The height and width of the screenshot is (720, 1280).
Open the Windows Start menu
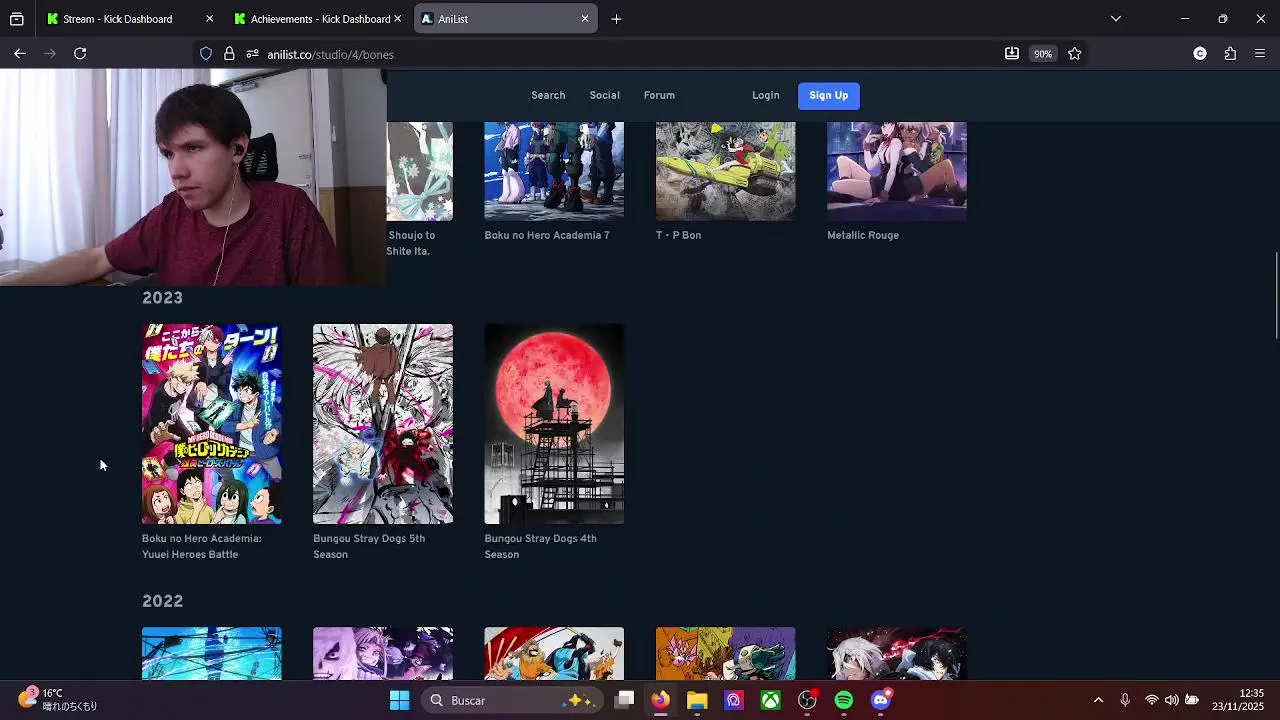point(399,701)
